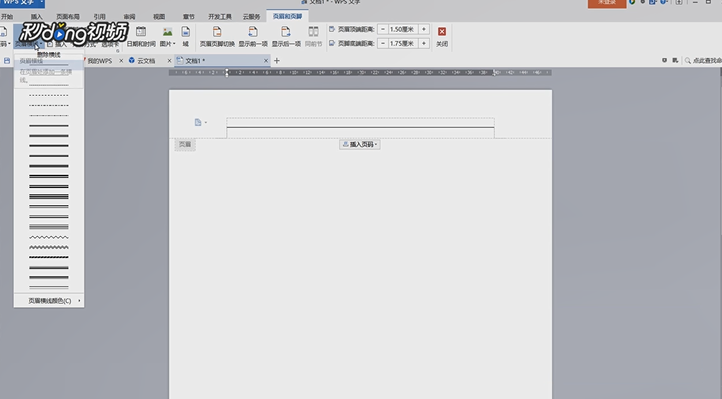The height and width of the screenshot is (399, 722).
Task: Click 页眉页脚切换 header-footer switch icon
Action: coord(217,32)
